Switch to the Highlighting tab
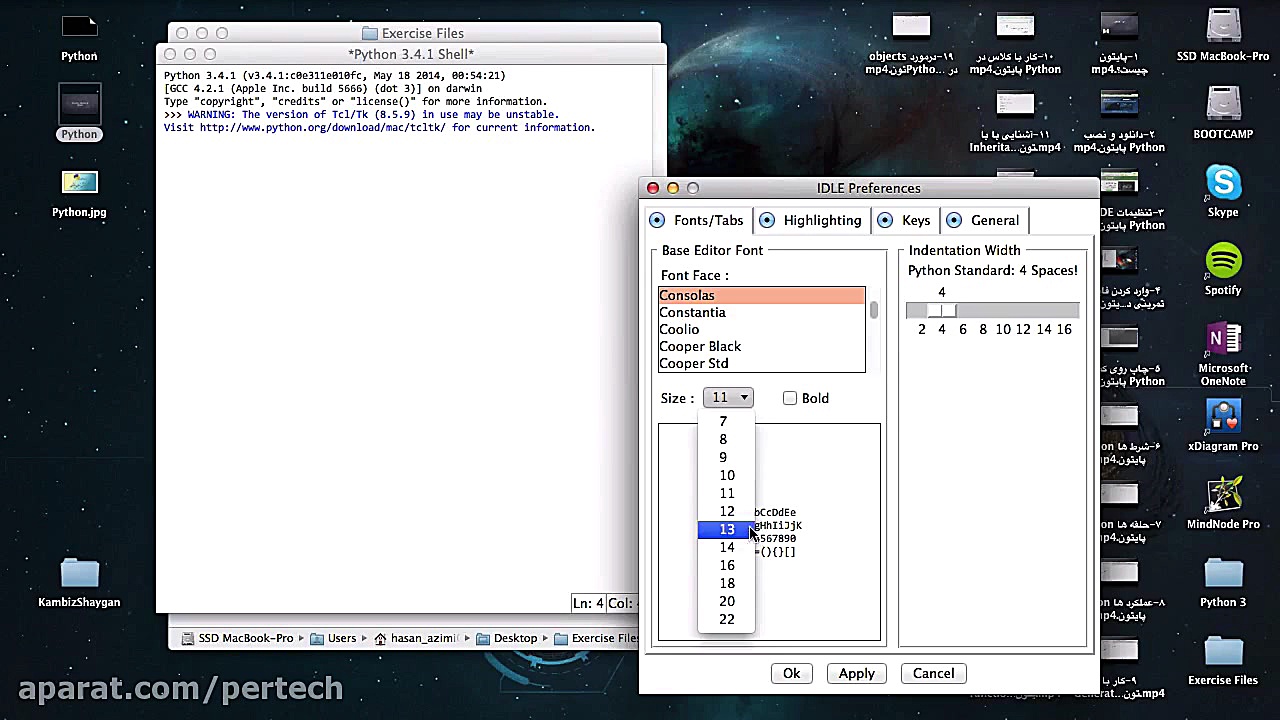This screenshot has width=1280, height=720. (x=811, y=220)
